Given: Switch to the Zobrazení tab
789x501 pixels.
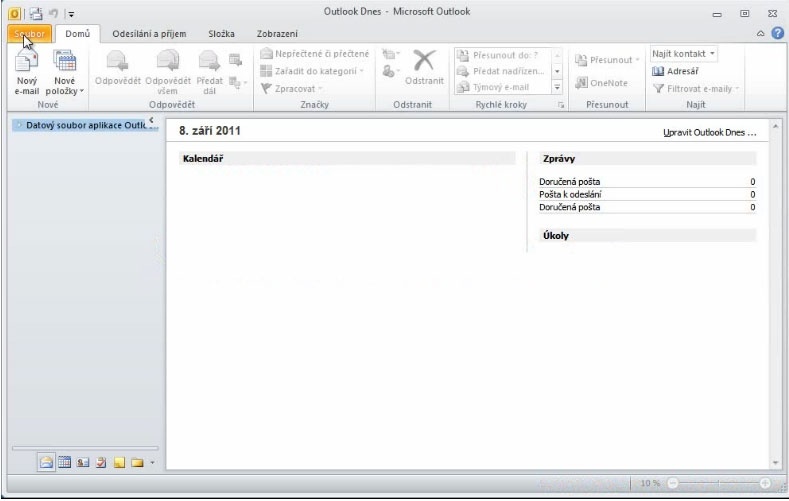Looking at the screenshot, I should [277, 34].
